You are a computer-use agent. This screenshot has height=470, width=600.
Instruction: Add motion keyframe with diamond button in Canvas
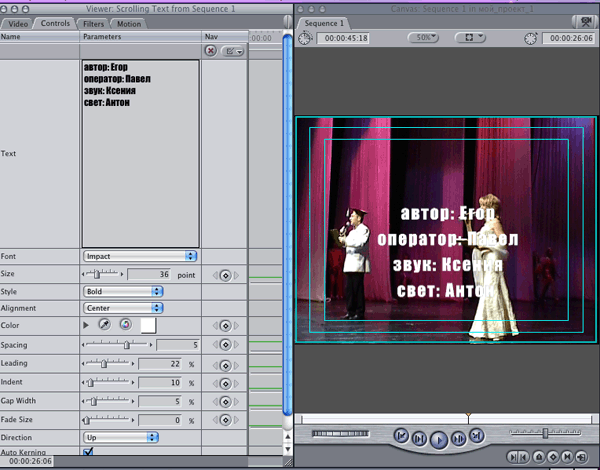(553, 457)
